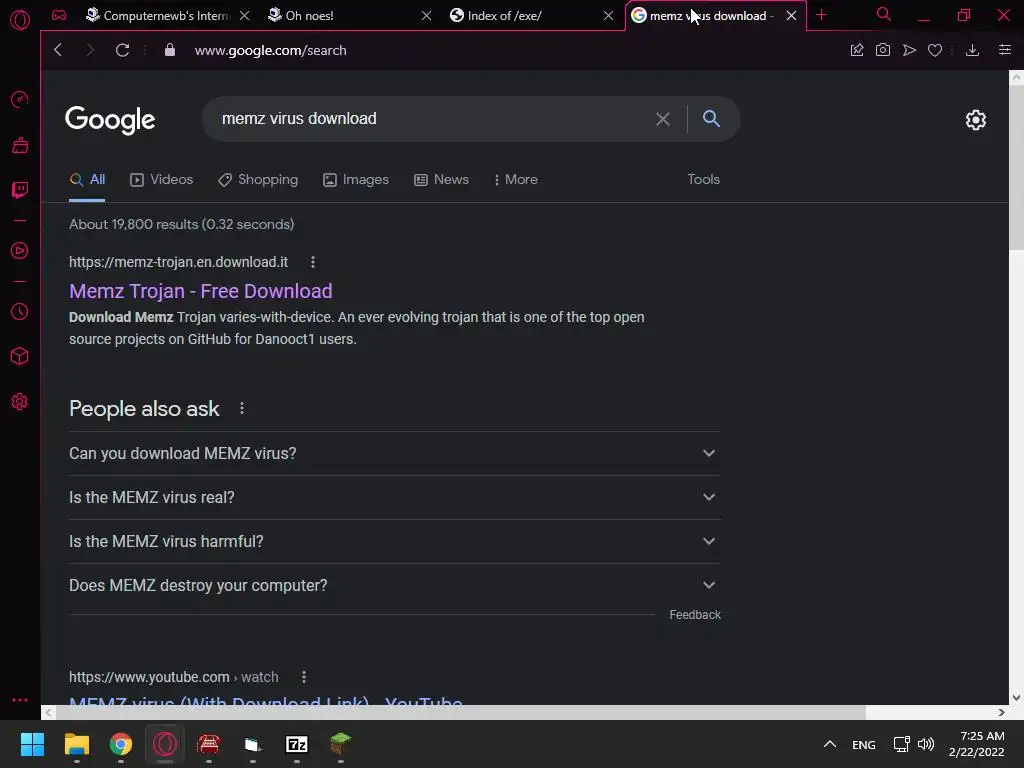Viewport: 1024px width, 768px height.
Task: Open Chrome from taskbar
Action: [x=121, y=744]
